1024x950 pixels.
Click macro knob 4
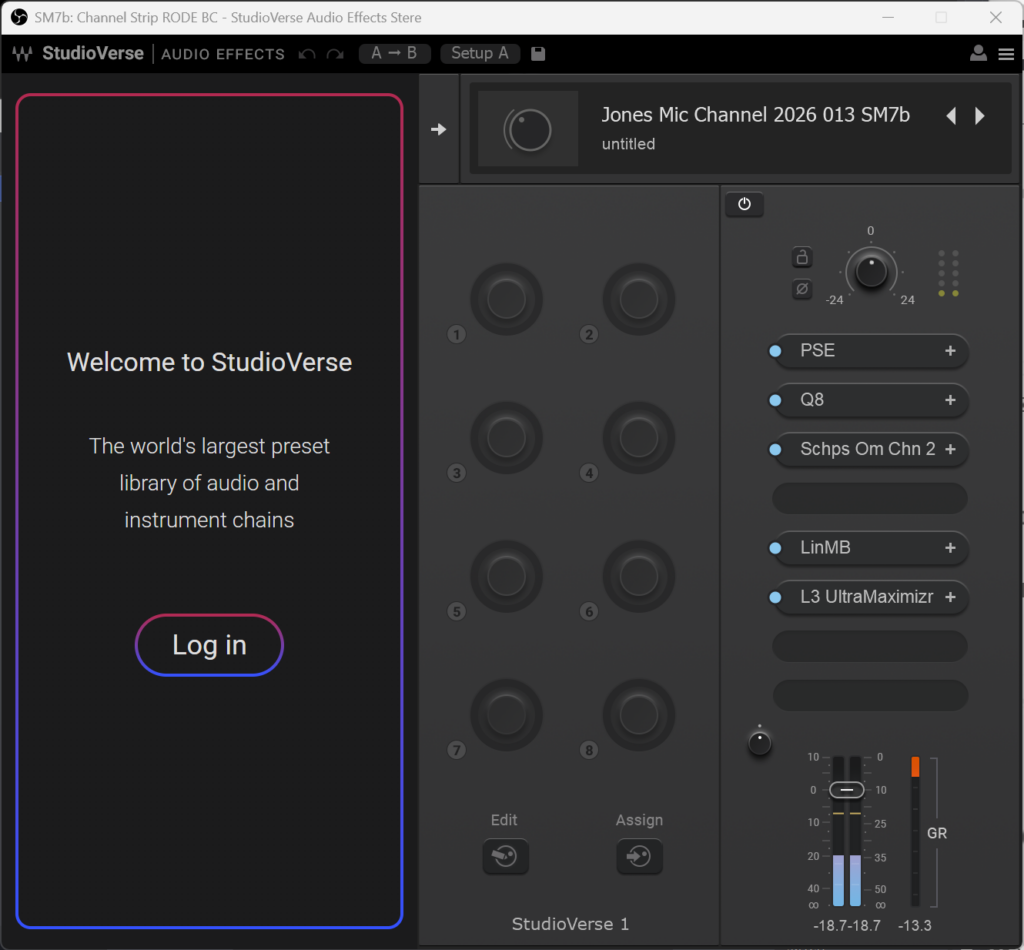pos(639,438)
